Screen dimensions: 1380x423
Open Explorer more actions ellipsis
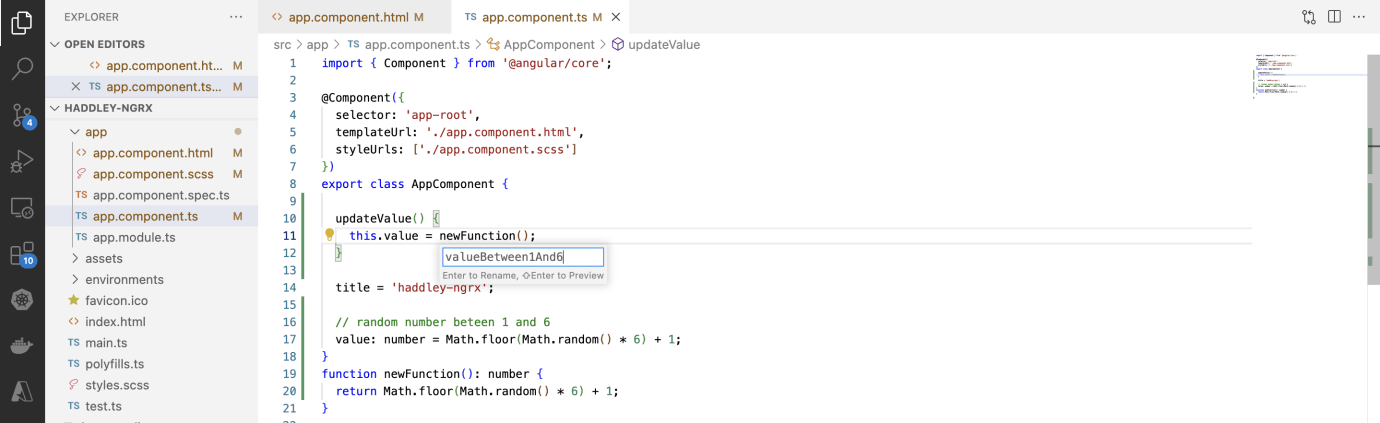[236, 17]
